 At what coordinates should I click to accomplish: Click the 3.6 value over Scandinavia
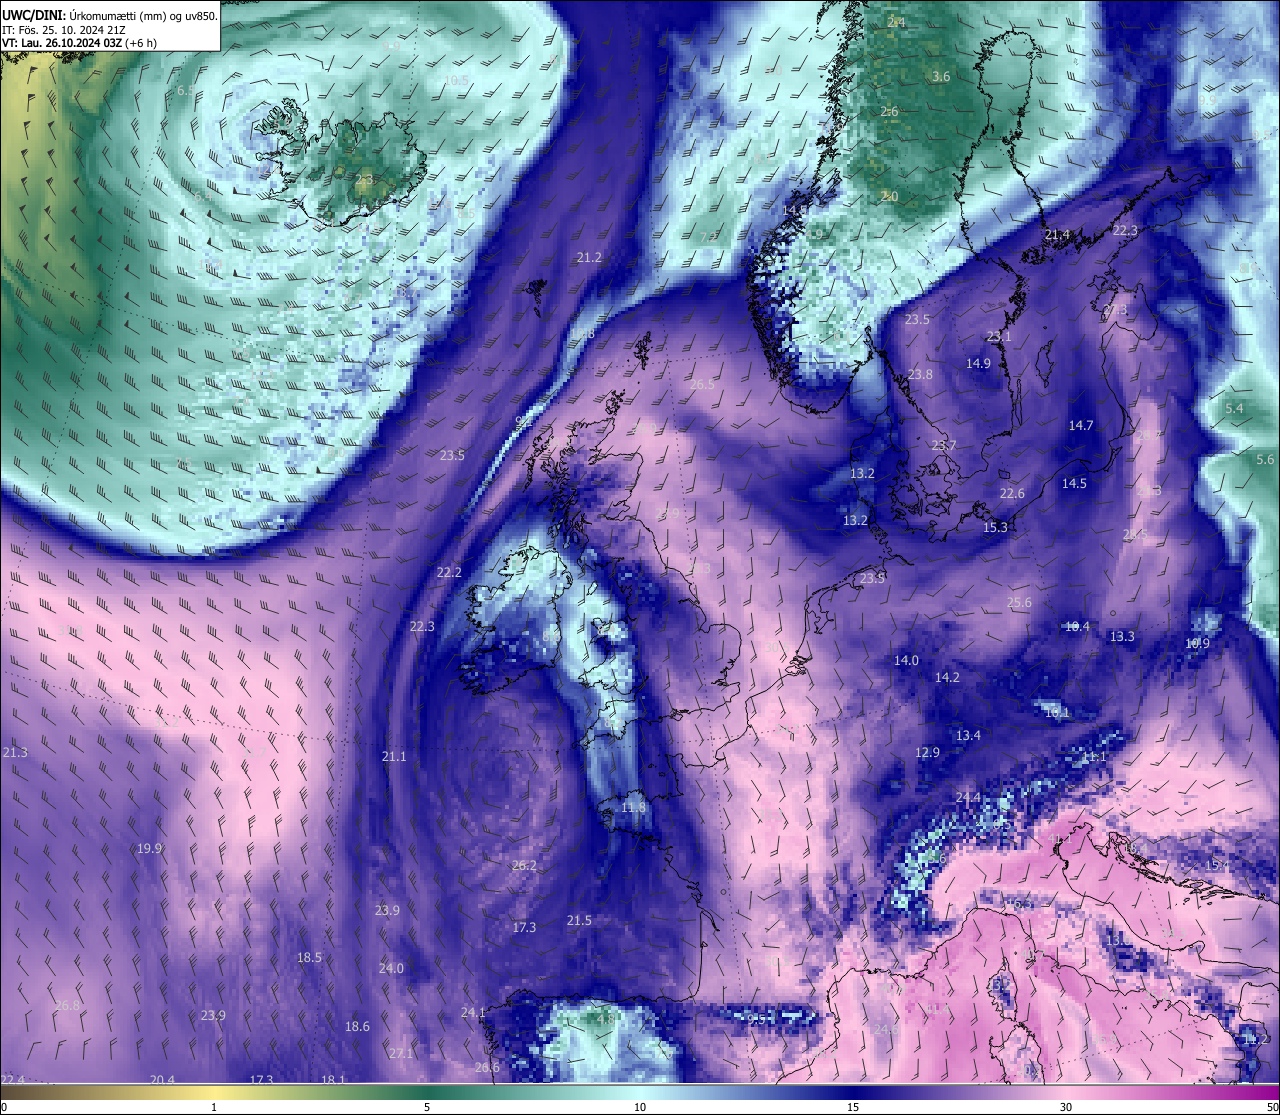[941, 77]
